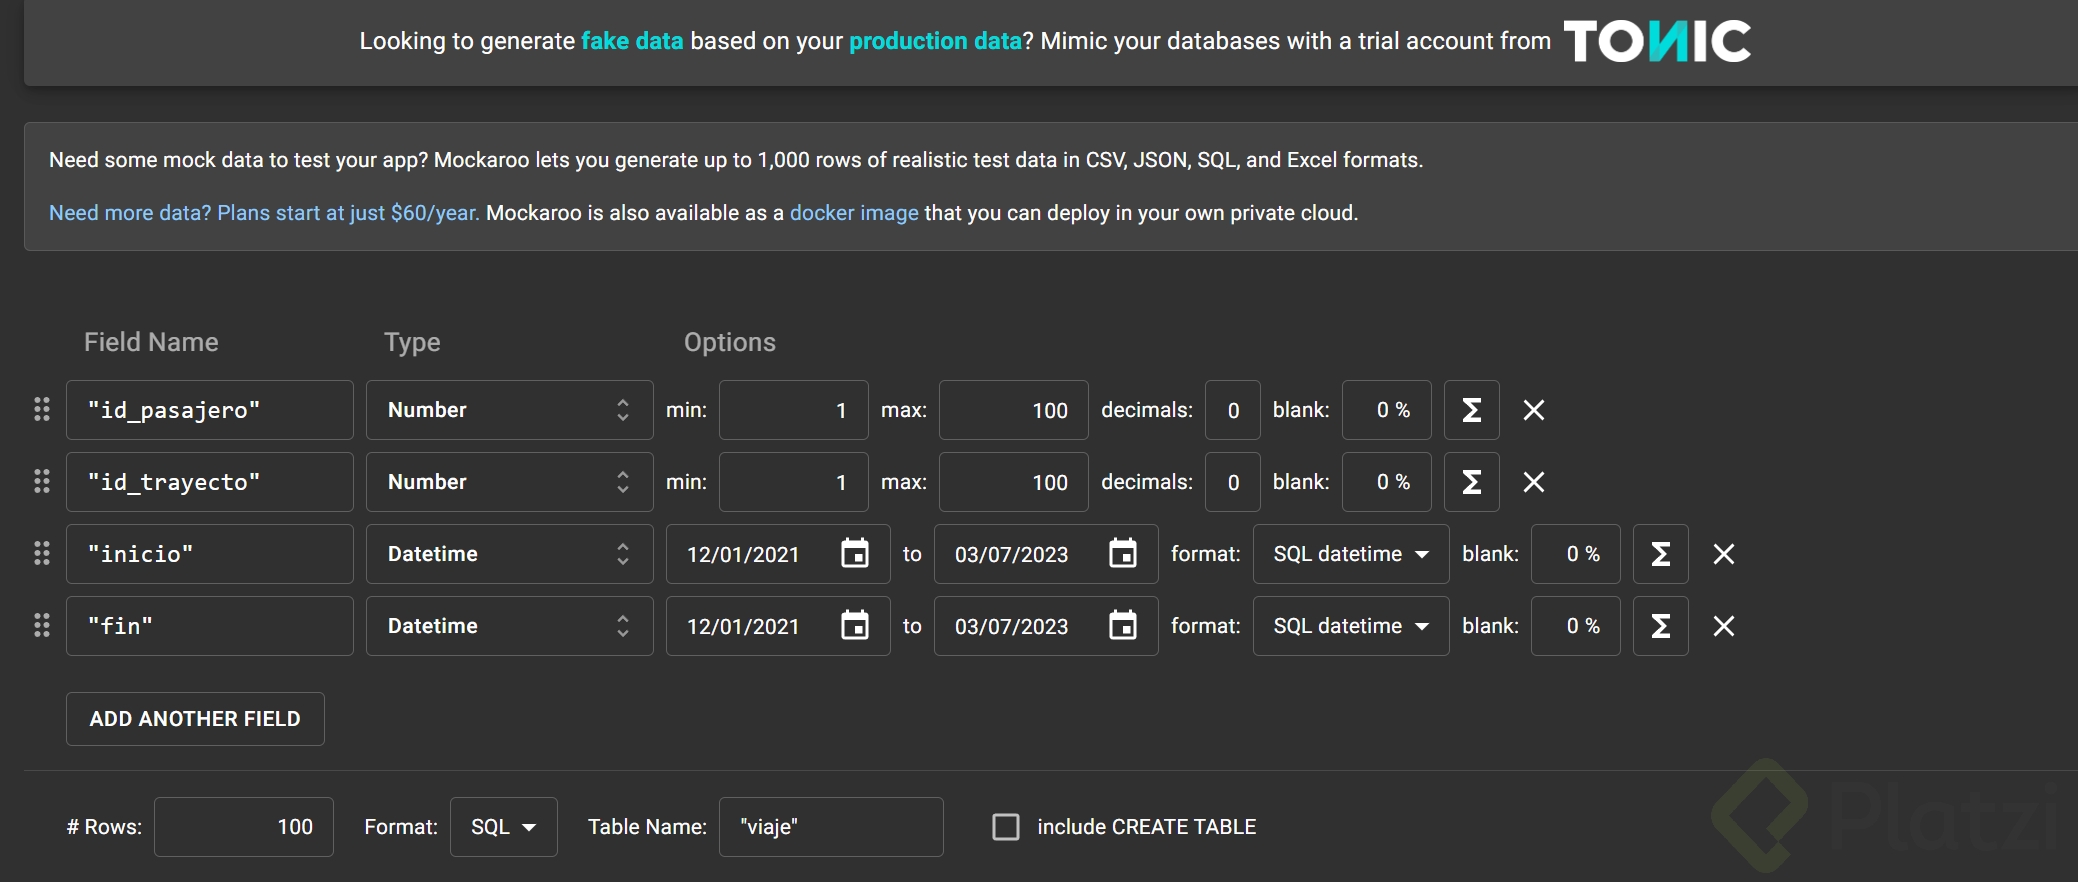The image size is (2078, 882).
Task: Click the decimals box for "id_trayecto"
Action: pos(1233,482)
